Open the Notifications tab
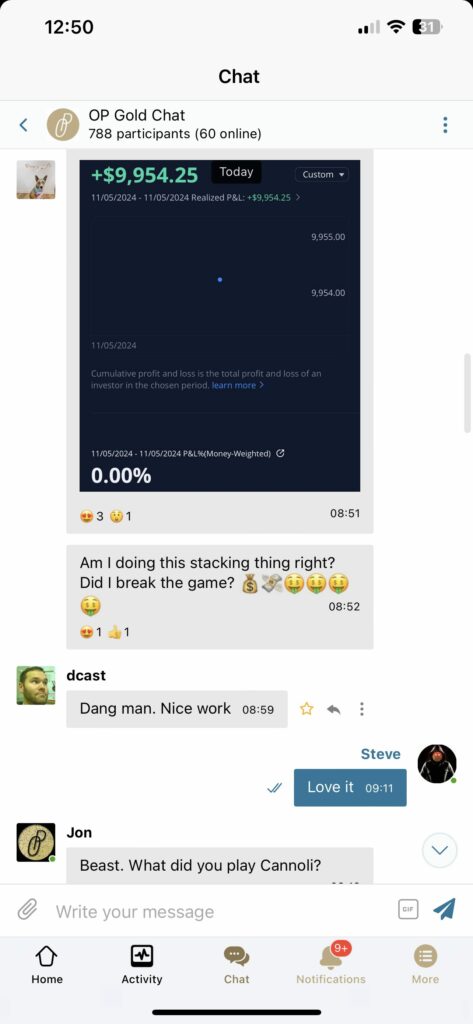This screenshot has height=1024, width=473. coord(331,965)
